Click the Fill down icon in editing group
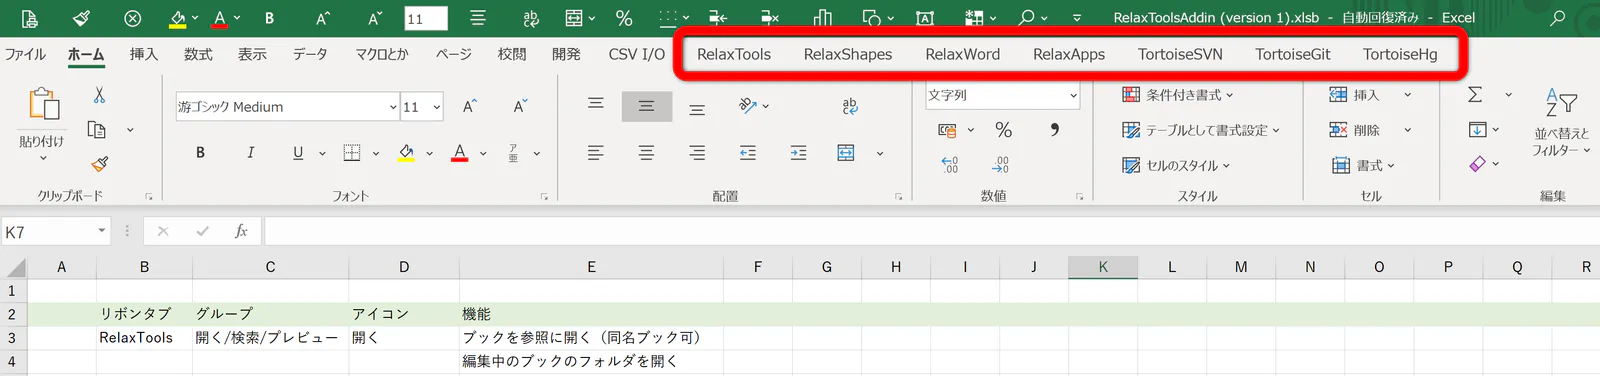 (x=1477, y=130)
